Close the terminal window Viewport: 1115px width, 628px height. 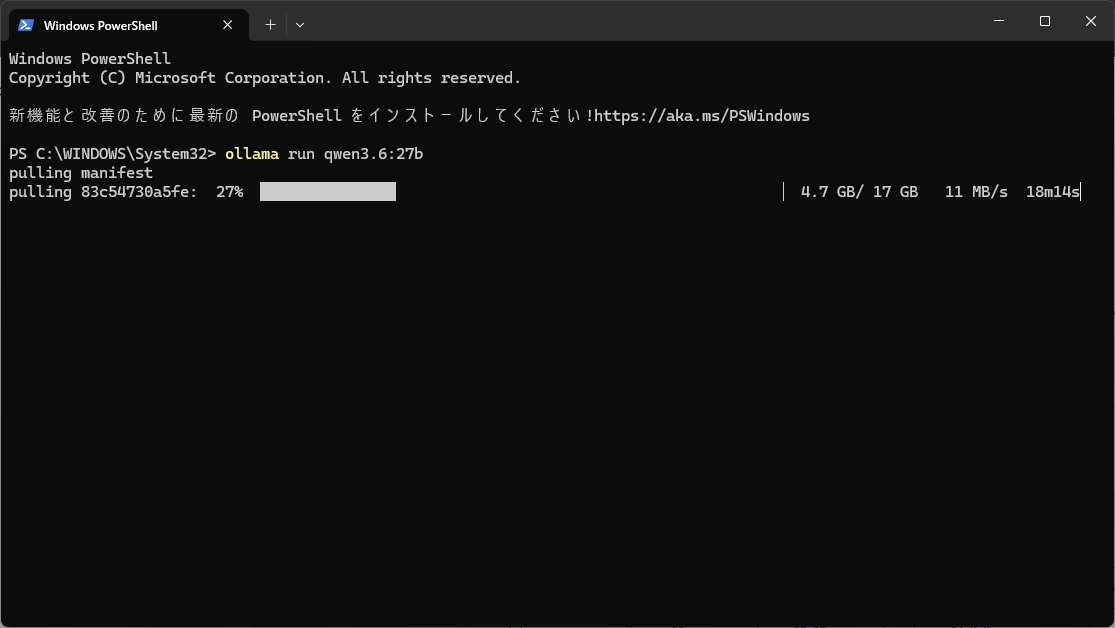[1091, 21]
